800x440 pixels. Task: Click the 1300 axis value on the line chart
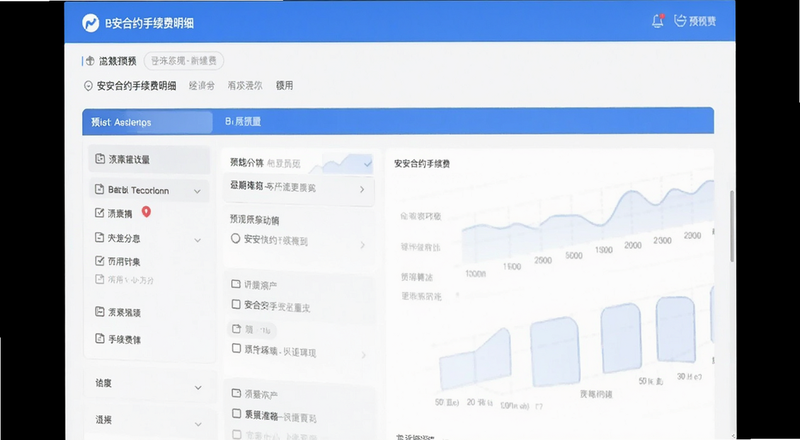(x=604, y=250)
